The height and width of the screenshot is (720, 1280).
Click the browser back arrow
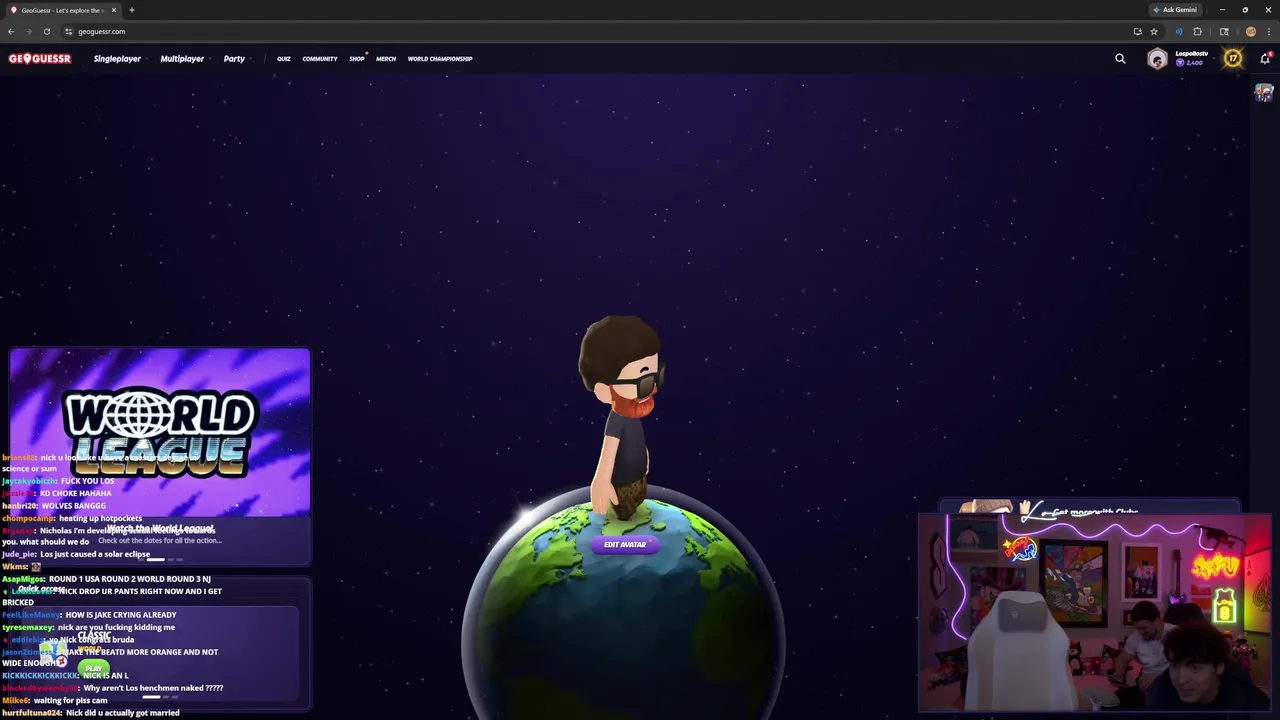11,31
